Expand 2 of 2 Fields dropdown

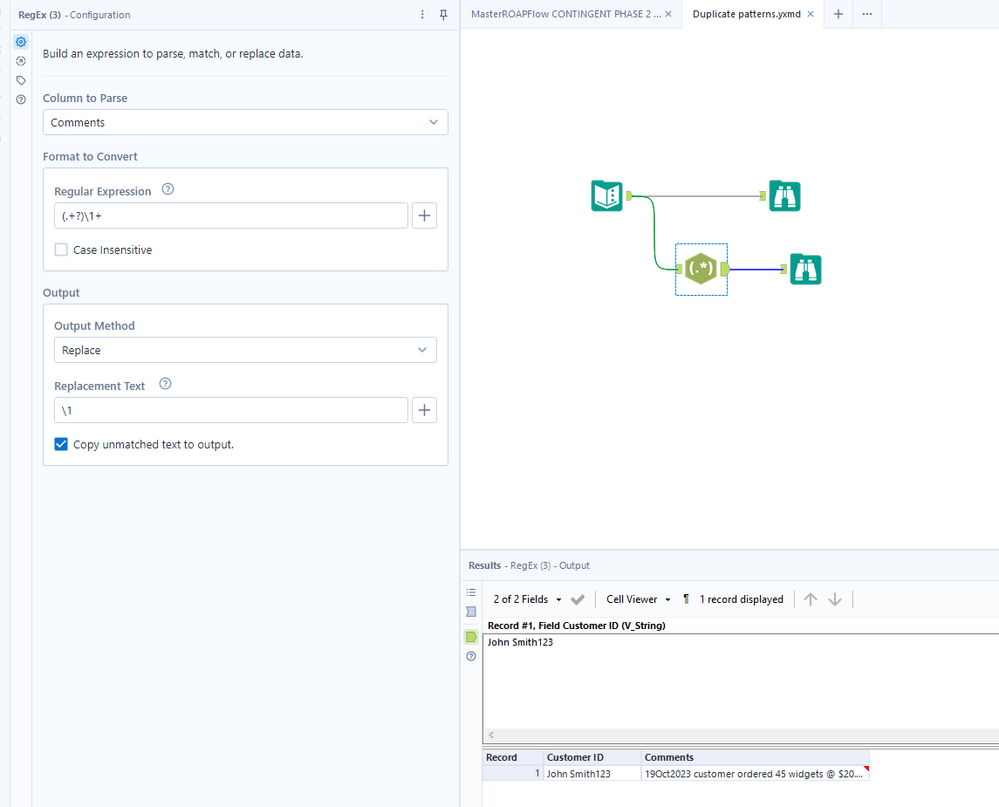[x=528, y=599]
